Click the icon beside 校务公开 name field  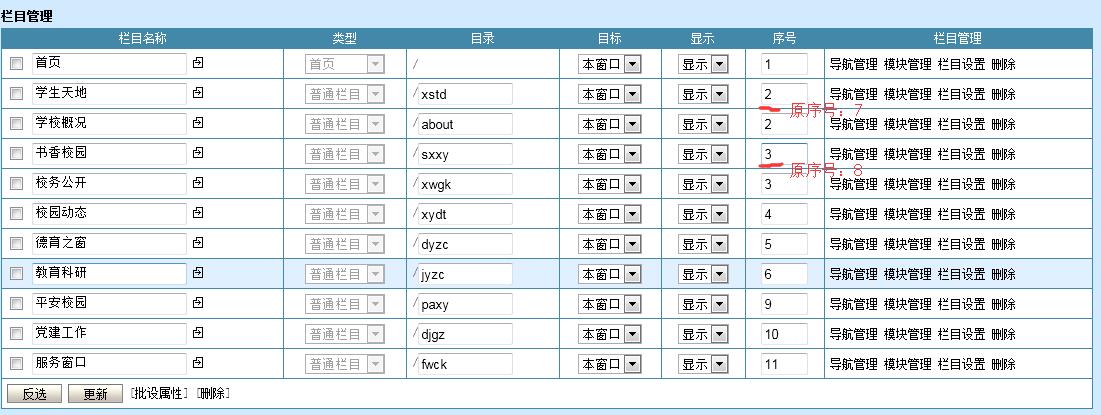click(198, 184)
